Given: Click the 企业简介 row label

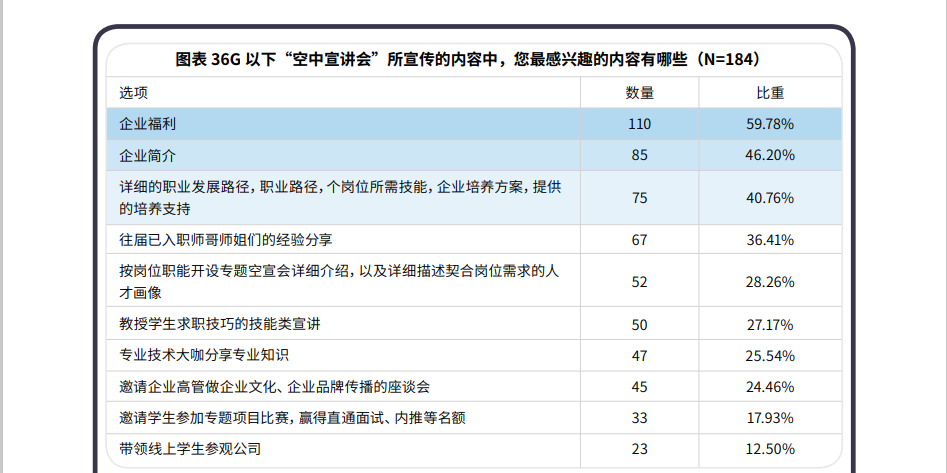Looking at the screenshot, I should [148, 155].
